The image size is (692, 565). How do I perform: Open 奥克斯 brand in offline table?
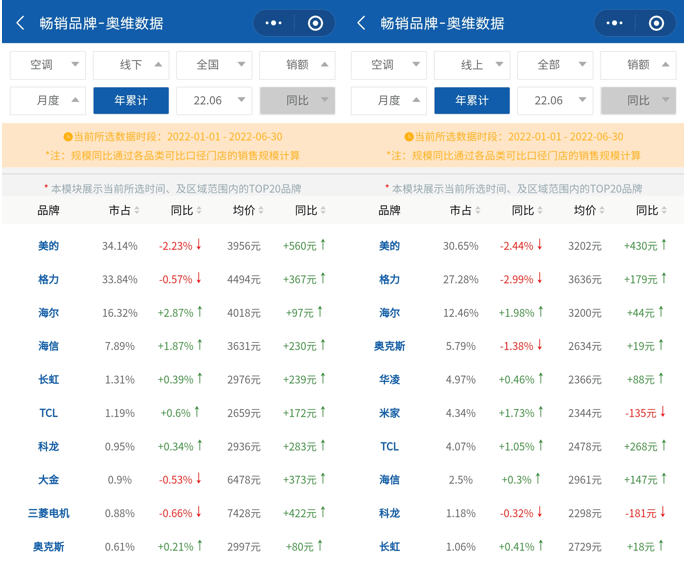(x=49, y=547)
